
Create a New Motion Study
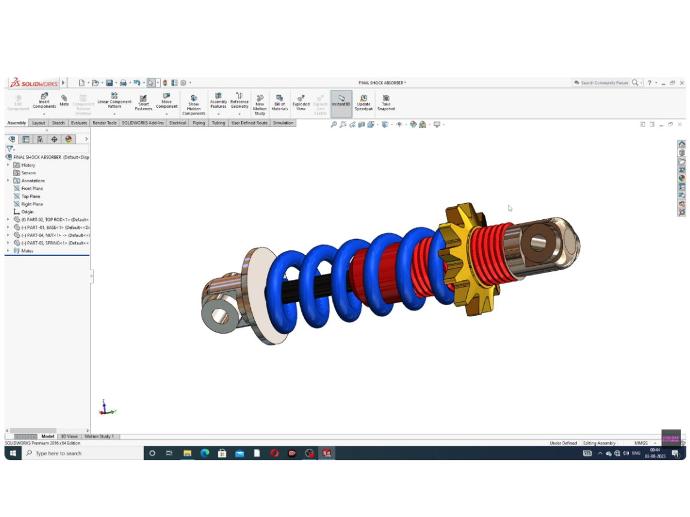pyautogui.click(x=259, y=102)
